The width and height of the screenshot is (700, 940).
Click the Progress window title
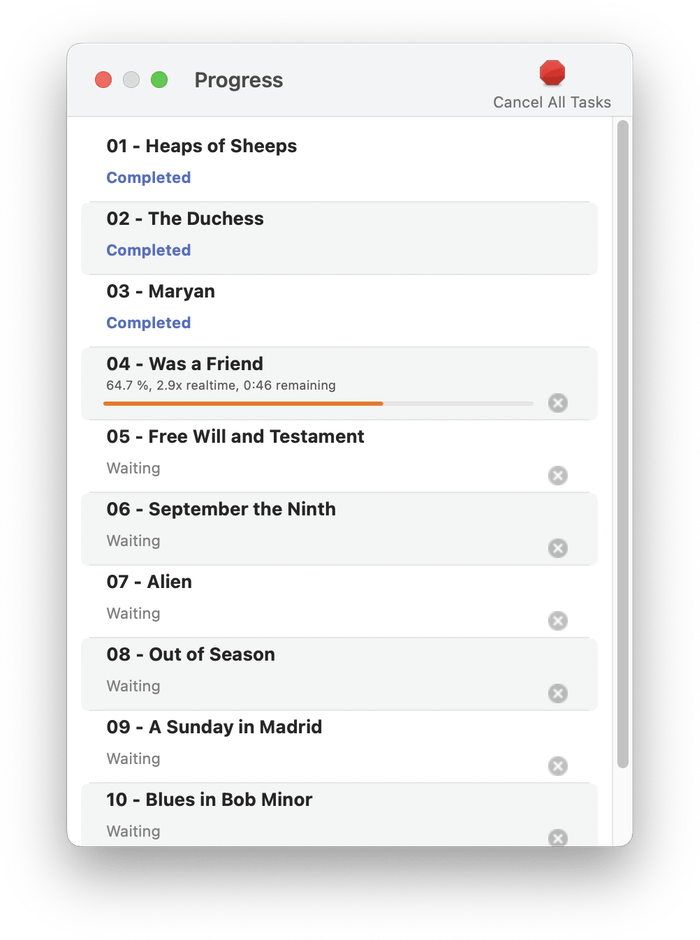pyautogui.click(x=239, y=80)
